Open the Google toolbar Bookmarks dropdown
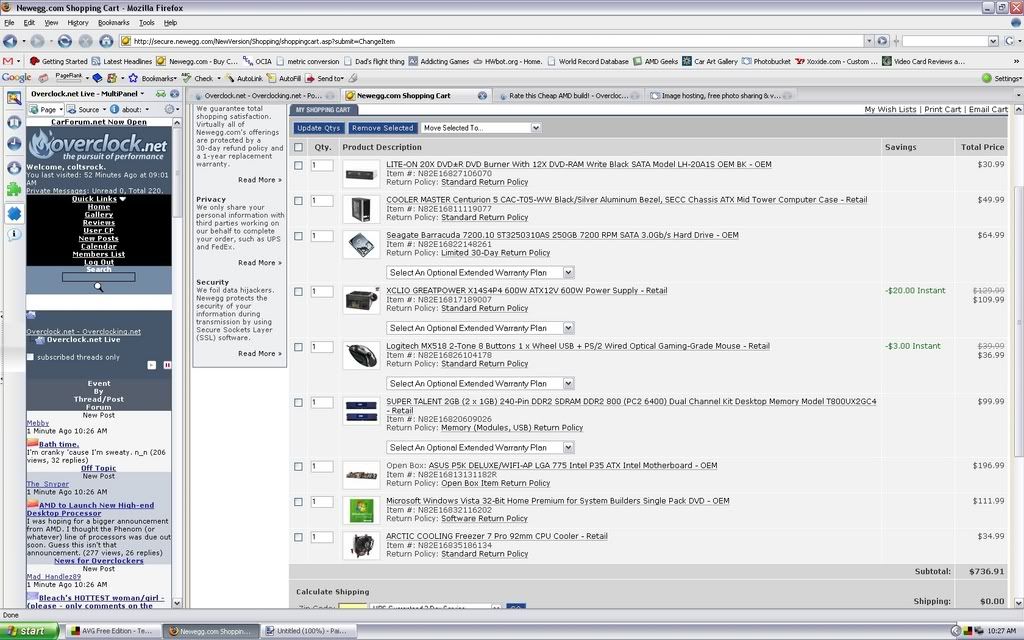1024x640 pixels. click(153, 78)
